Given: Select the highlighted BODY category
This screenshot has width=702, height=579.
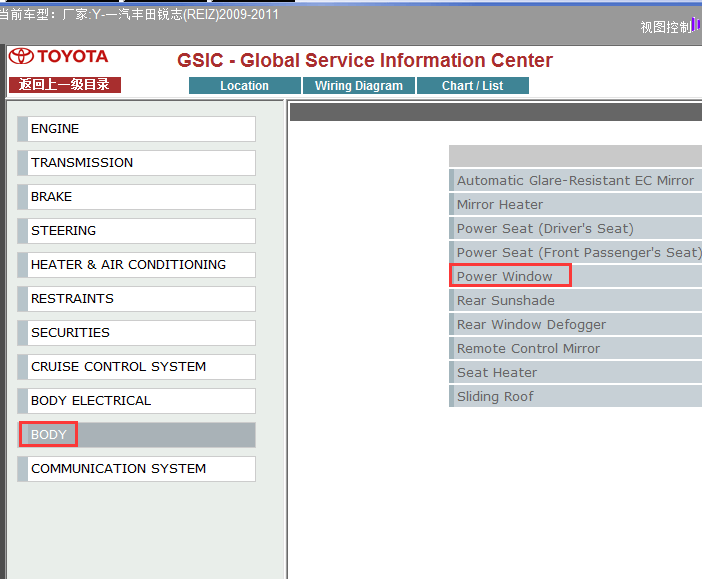Looking at the screenshot, I should click(x=137, y=435).
